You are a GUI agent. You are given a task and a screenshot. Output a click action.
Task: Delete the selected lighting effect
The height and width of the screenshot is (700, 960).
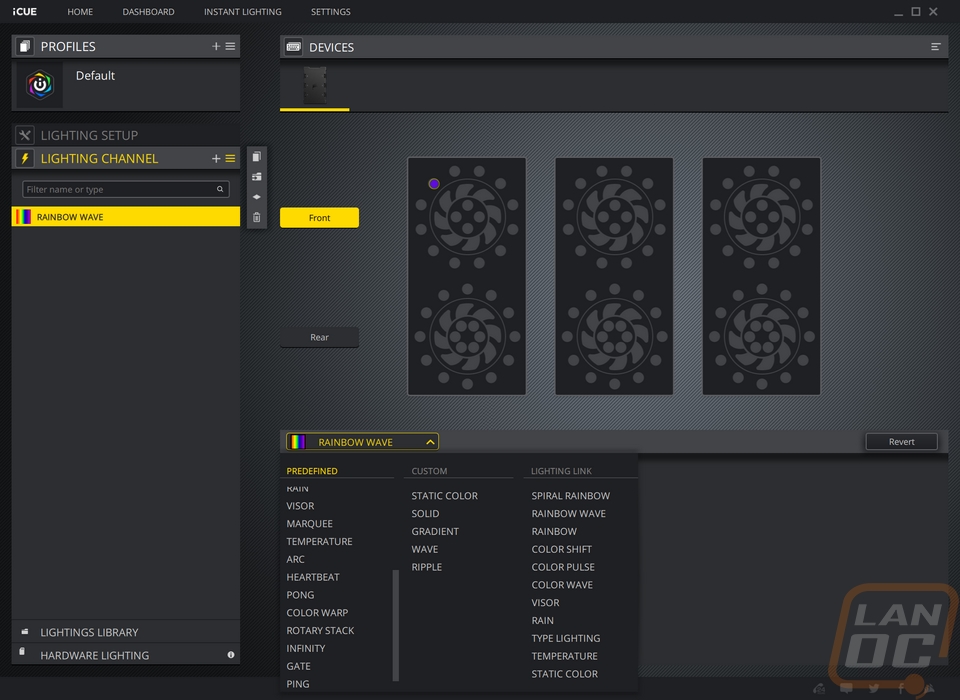(x=257, y=217)
